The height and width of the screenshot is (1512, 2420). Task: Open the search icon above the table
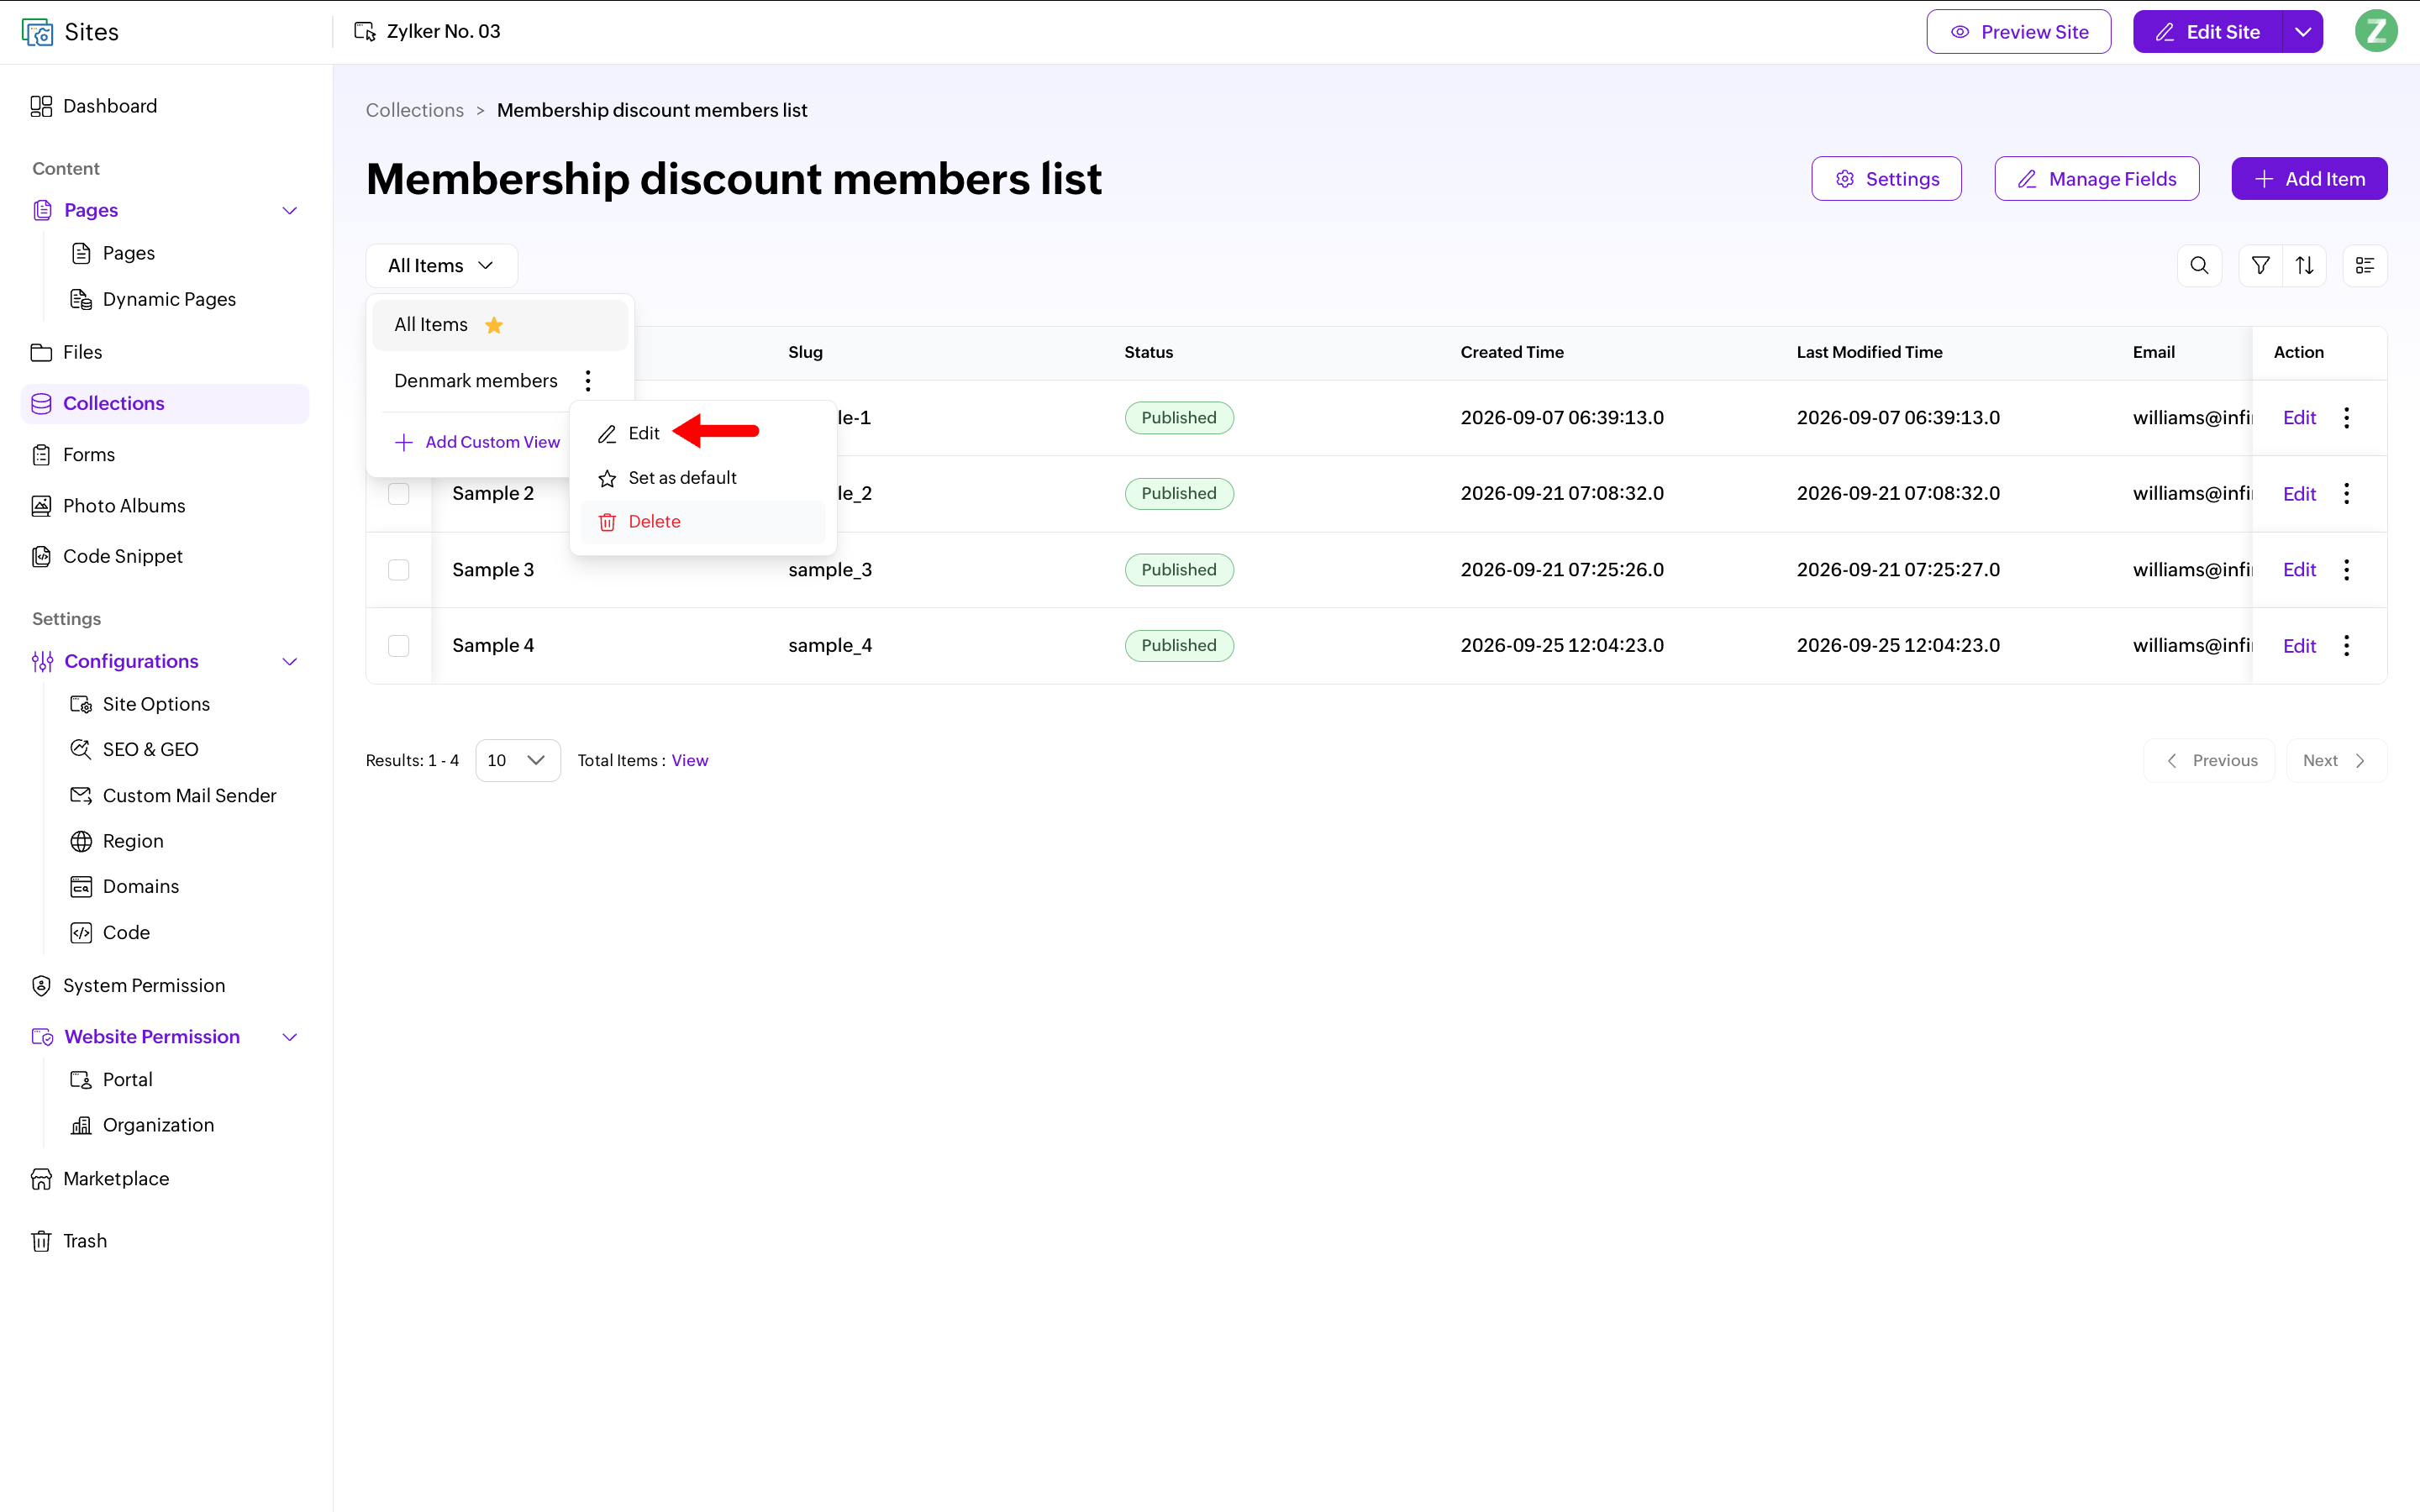[x=2199, y=265]
